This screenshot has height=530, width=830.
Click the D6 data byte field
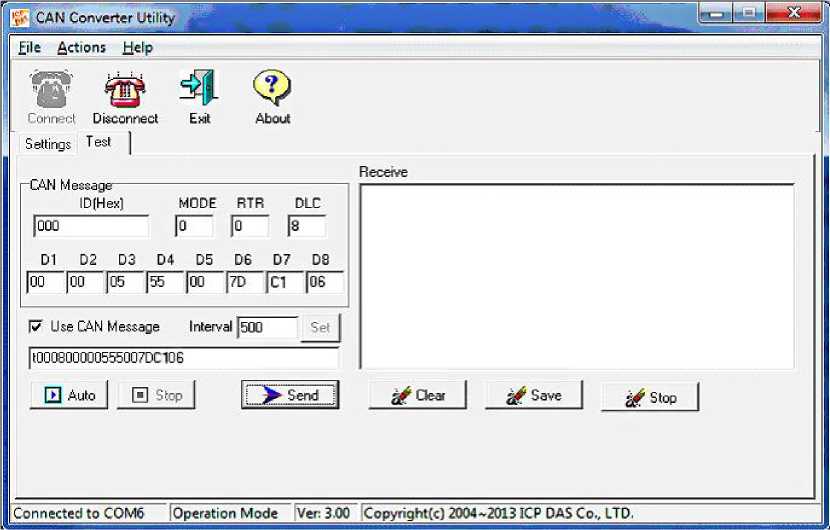click(x=244, y=283)
